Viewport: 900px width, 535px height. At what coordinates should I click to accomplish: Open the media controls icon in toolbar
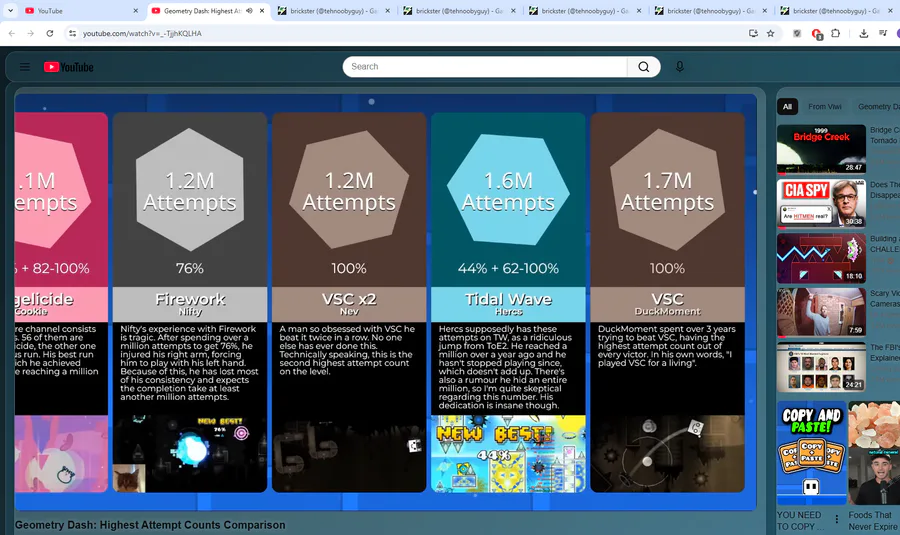tap(883, 33)
